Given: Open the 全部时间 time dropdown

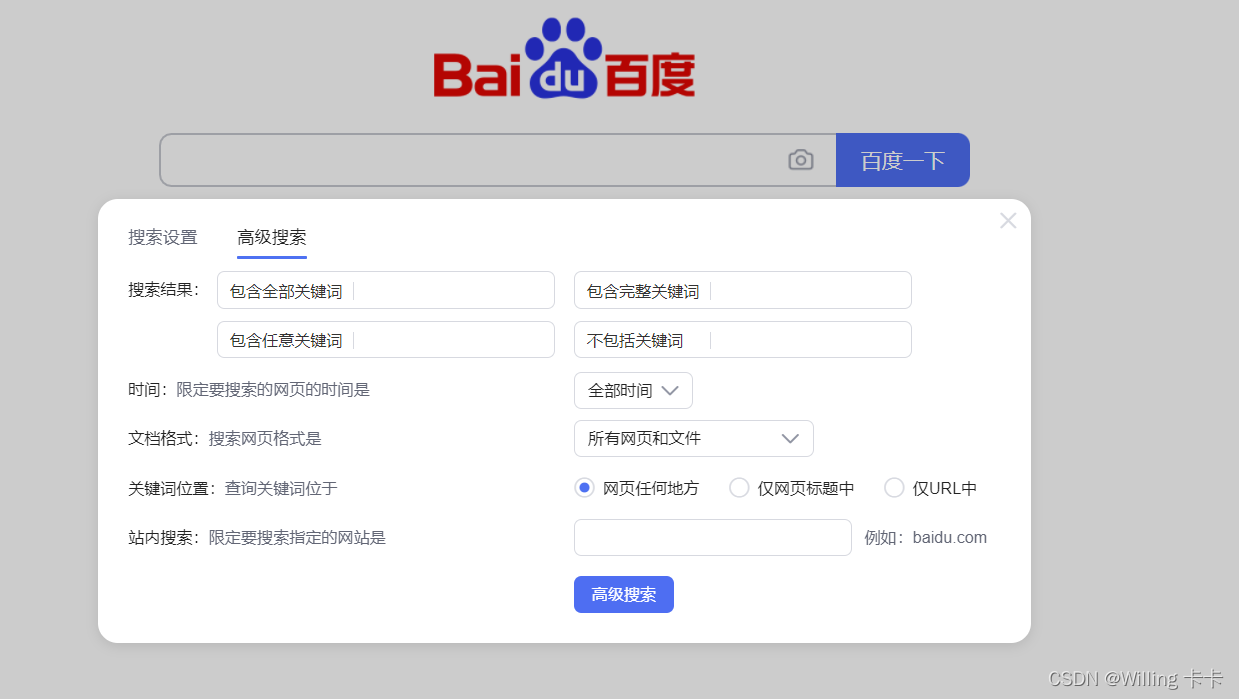Looking at the screenshot, I should [x=633, y=391].
